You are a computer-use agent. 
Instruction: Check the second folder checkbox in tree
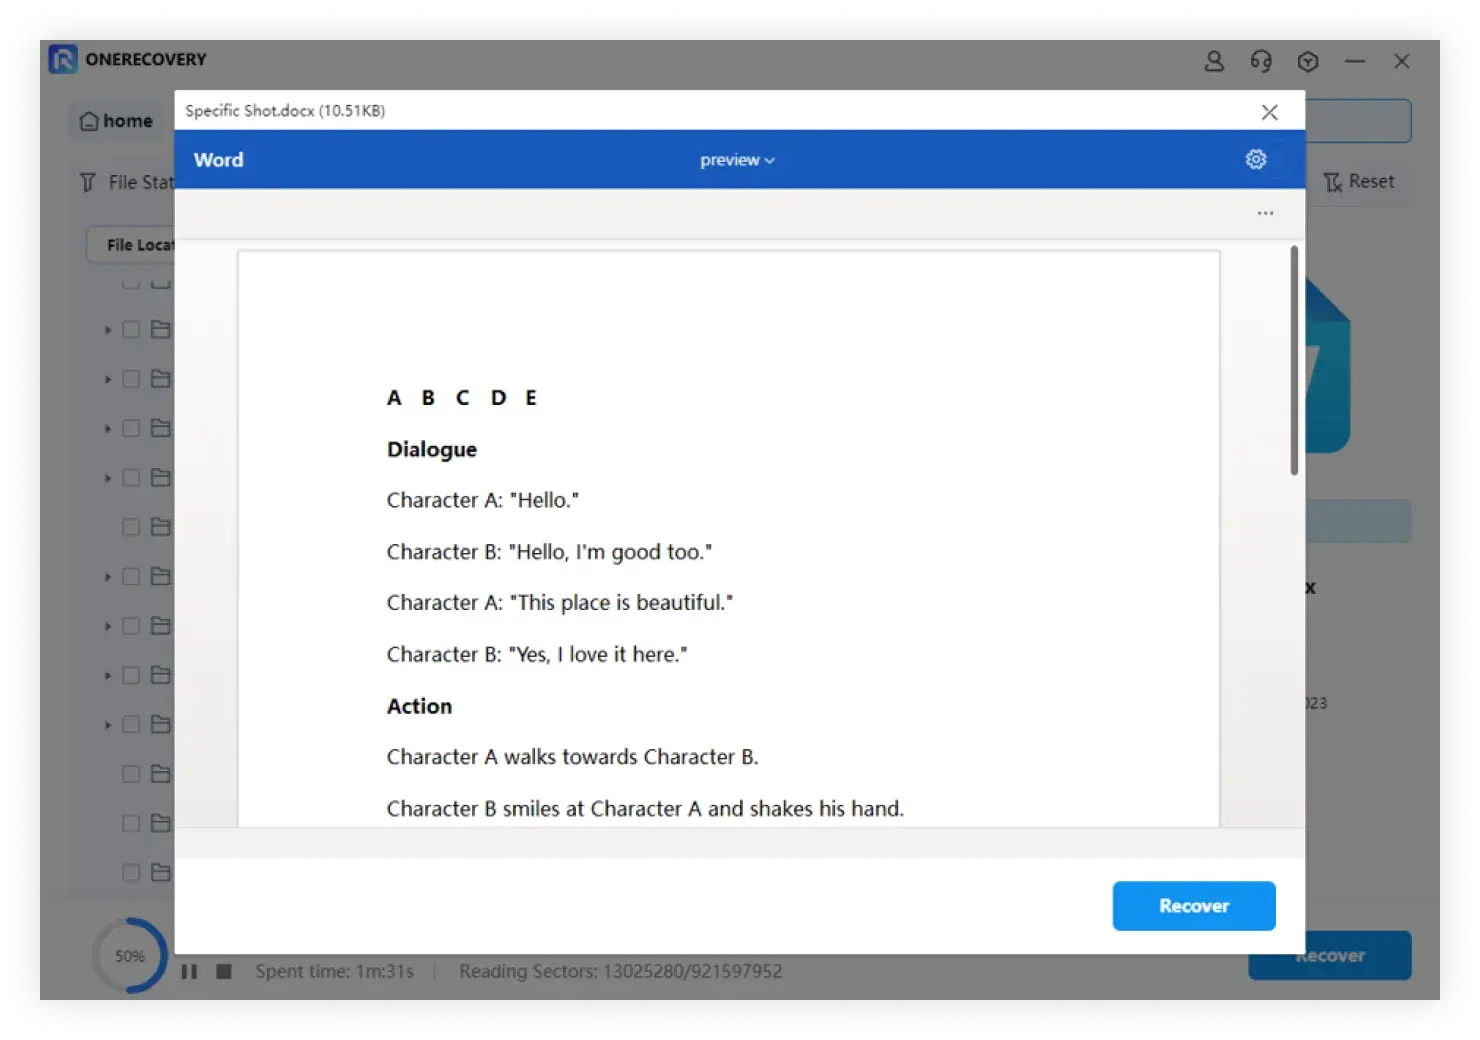pos(131,379)
